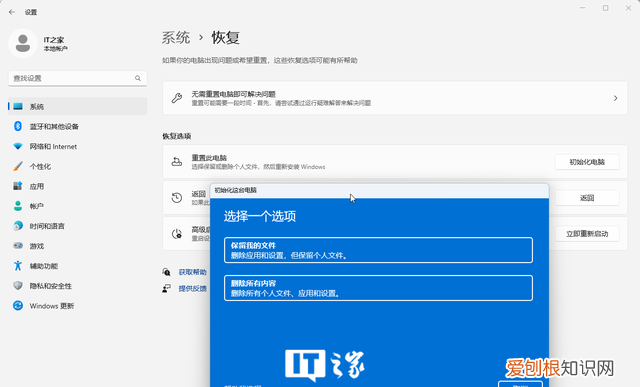Screen dimensions: 640x387
Task: Click the system monitor icon in the sidebar
Action: tap(18, 106)
